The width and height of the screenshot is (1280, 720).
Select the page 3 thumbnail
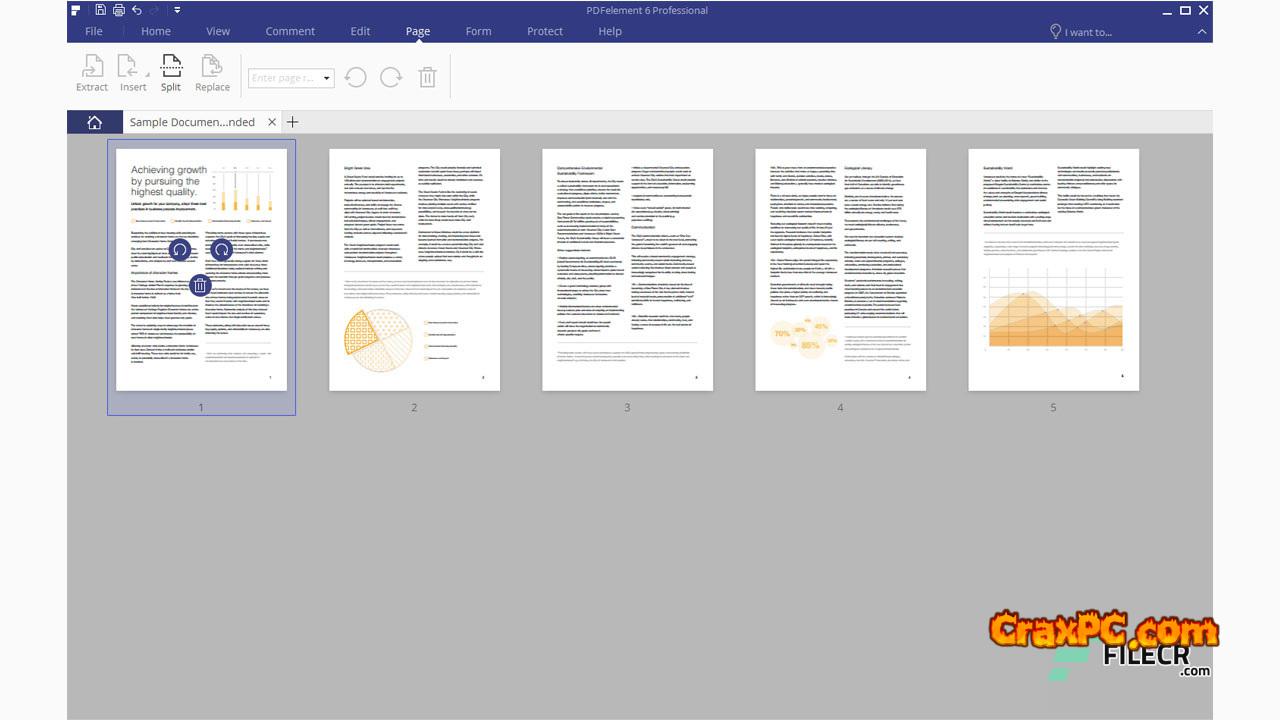tap(627, 270)
